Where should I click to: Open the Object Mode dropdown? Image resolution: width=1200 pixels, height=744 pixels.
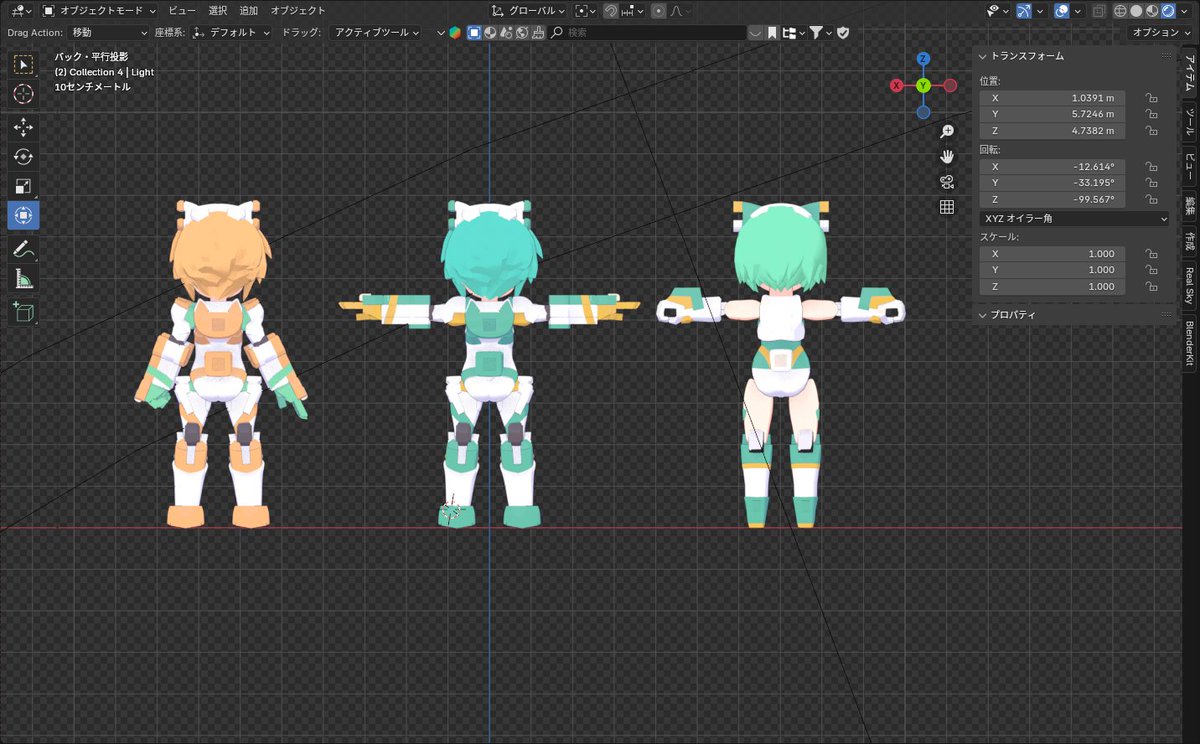(99, 11)
